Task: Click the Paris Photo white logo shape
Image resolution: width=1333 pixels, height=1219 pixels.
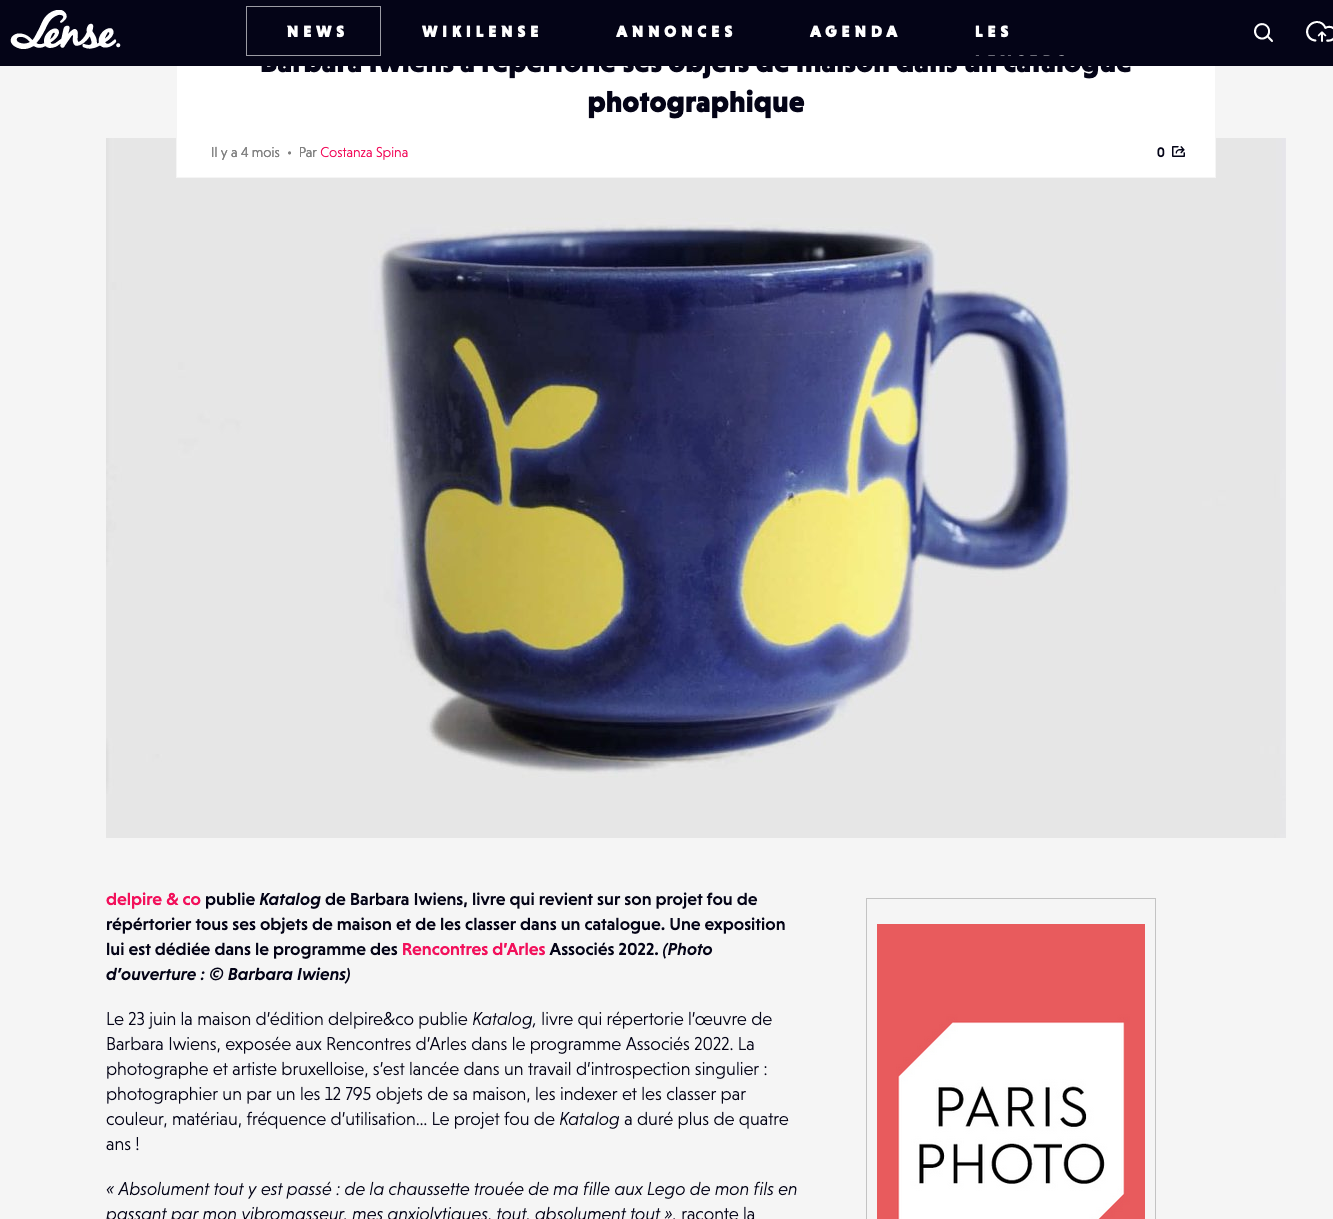Action: click(x=1011, y=1120)
